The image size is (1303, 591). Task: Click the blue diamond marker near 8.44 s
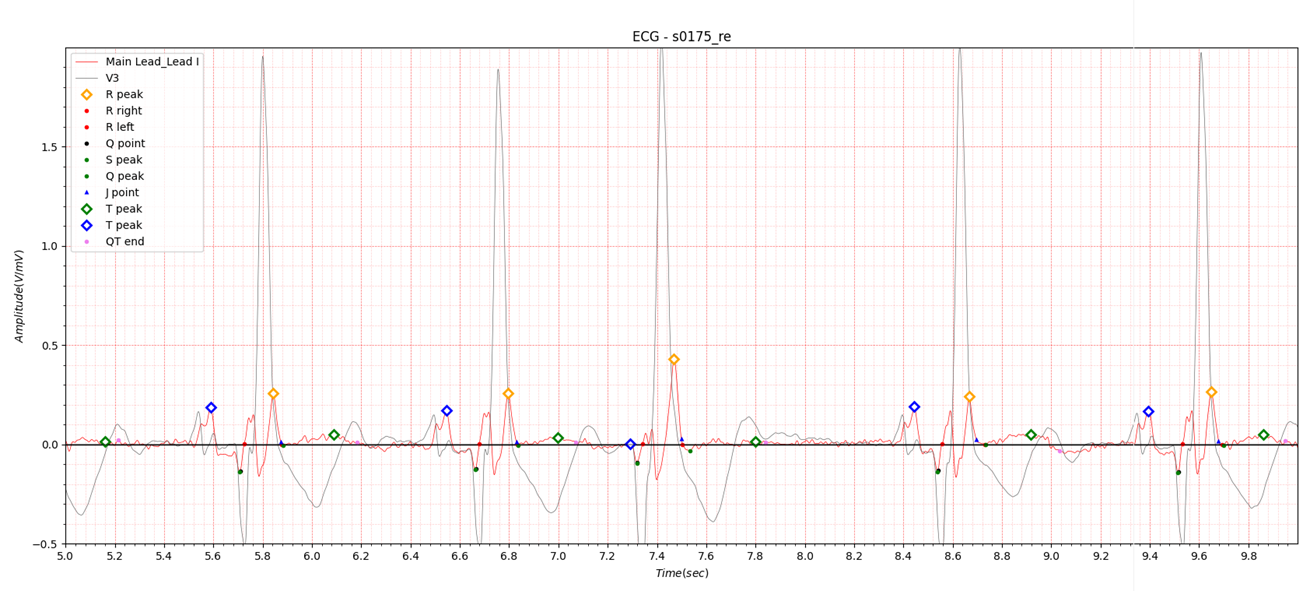click(914, 407)
